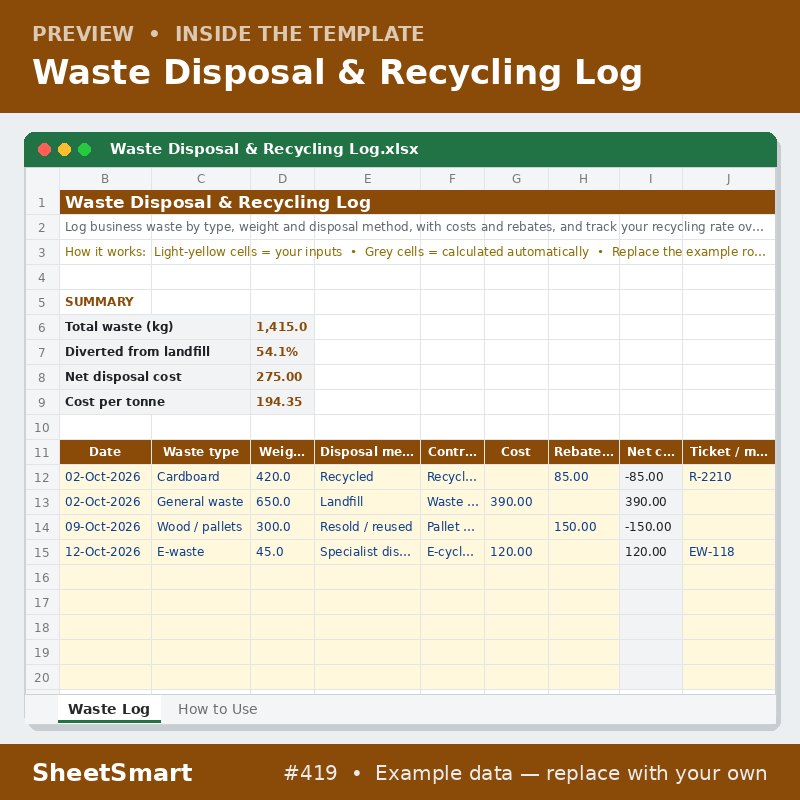Select weight cell '420.0'
This screenshot has height=800, width=800.
click(282, 477)
